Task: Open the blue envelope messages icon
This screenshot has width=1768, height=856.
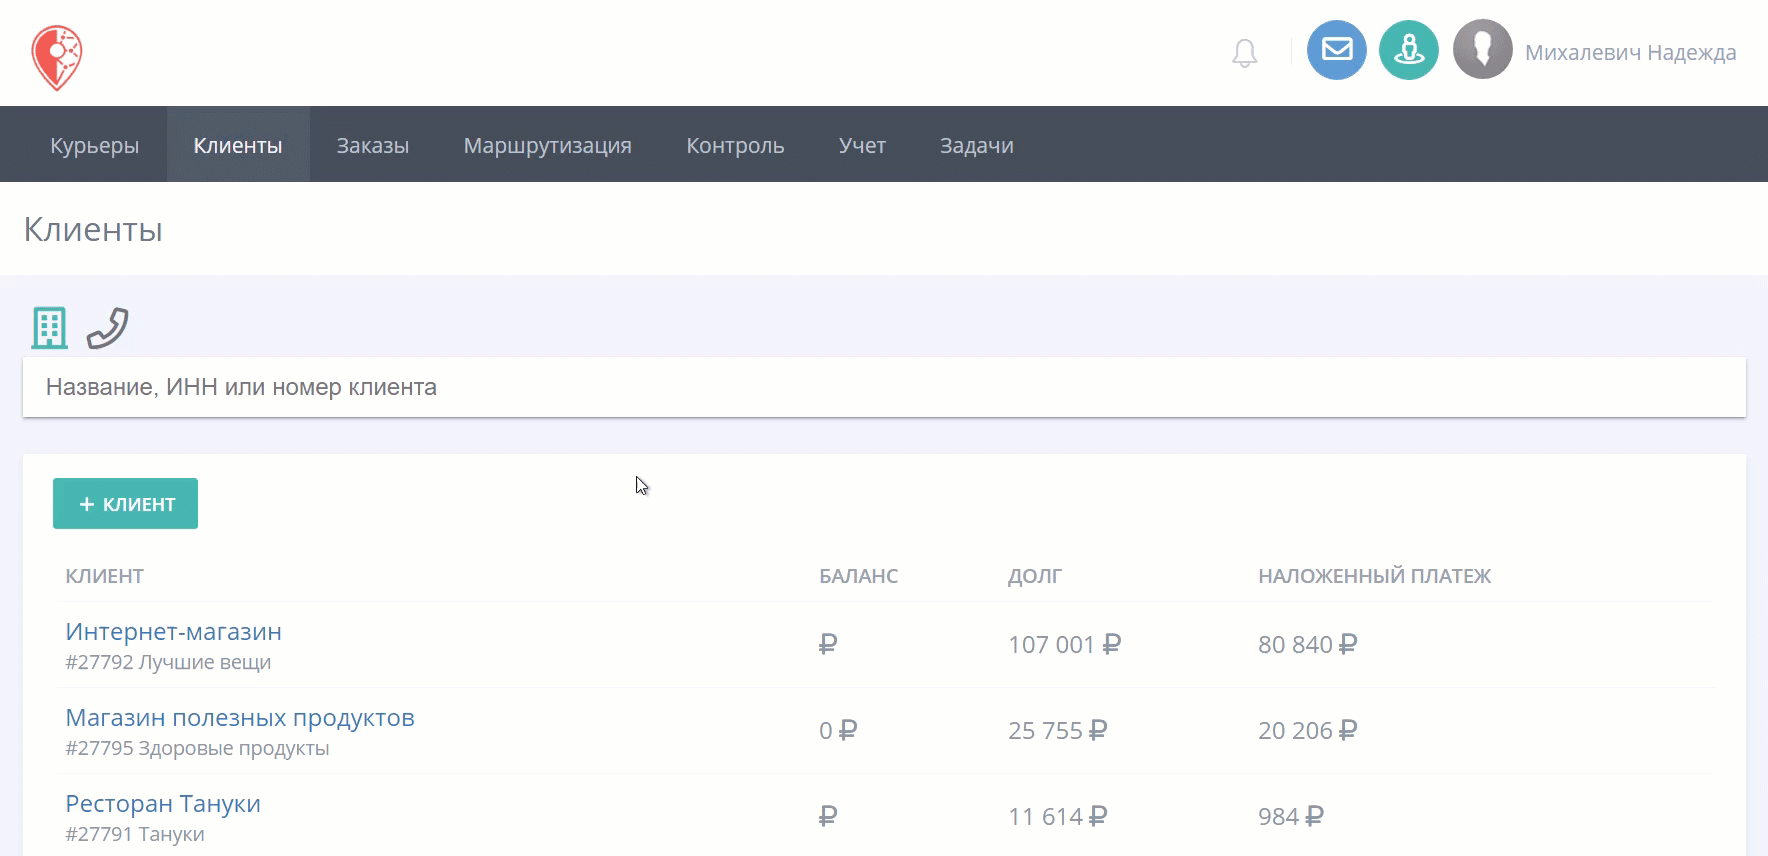Action: click(1337, 50)
